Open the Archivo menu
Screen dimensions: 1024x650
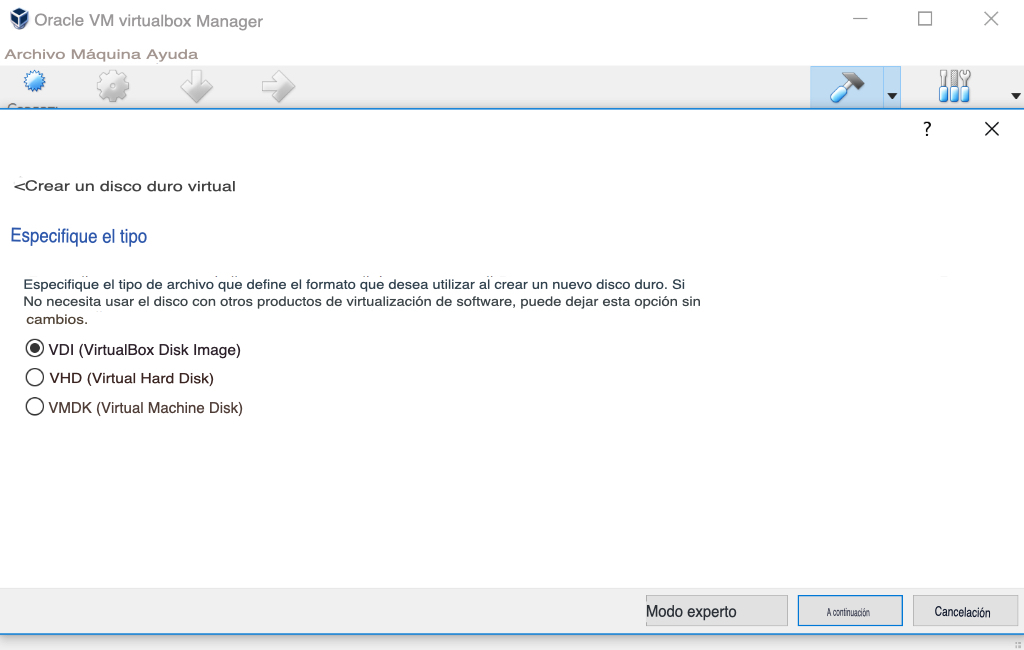coord(35,54)
